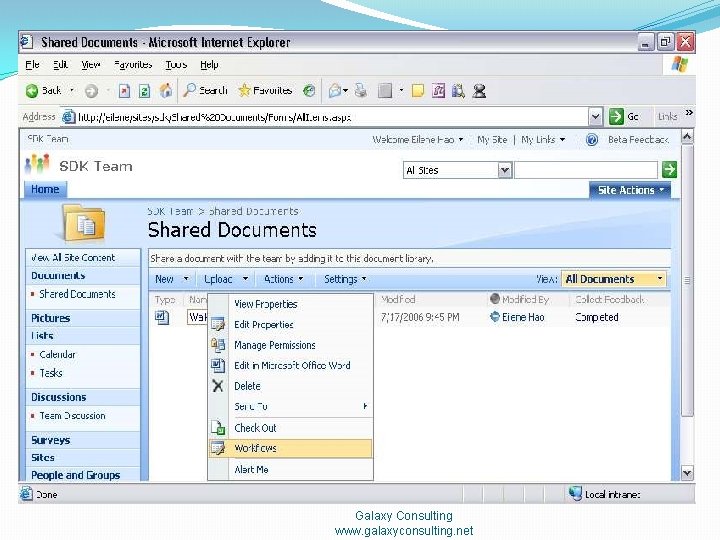Screen dimensions: 720x540
Task: Click the Edit page icon in toolbar
Action: [x=385, y=91]
